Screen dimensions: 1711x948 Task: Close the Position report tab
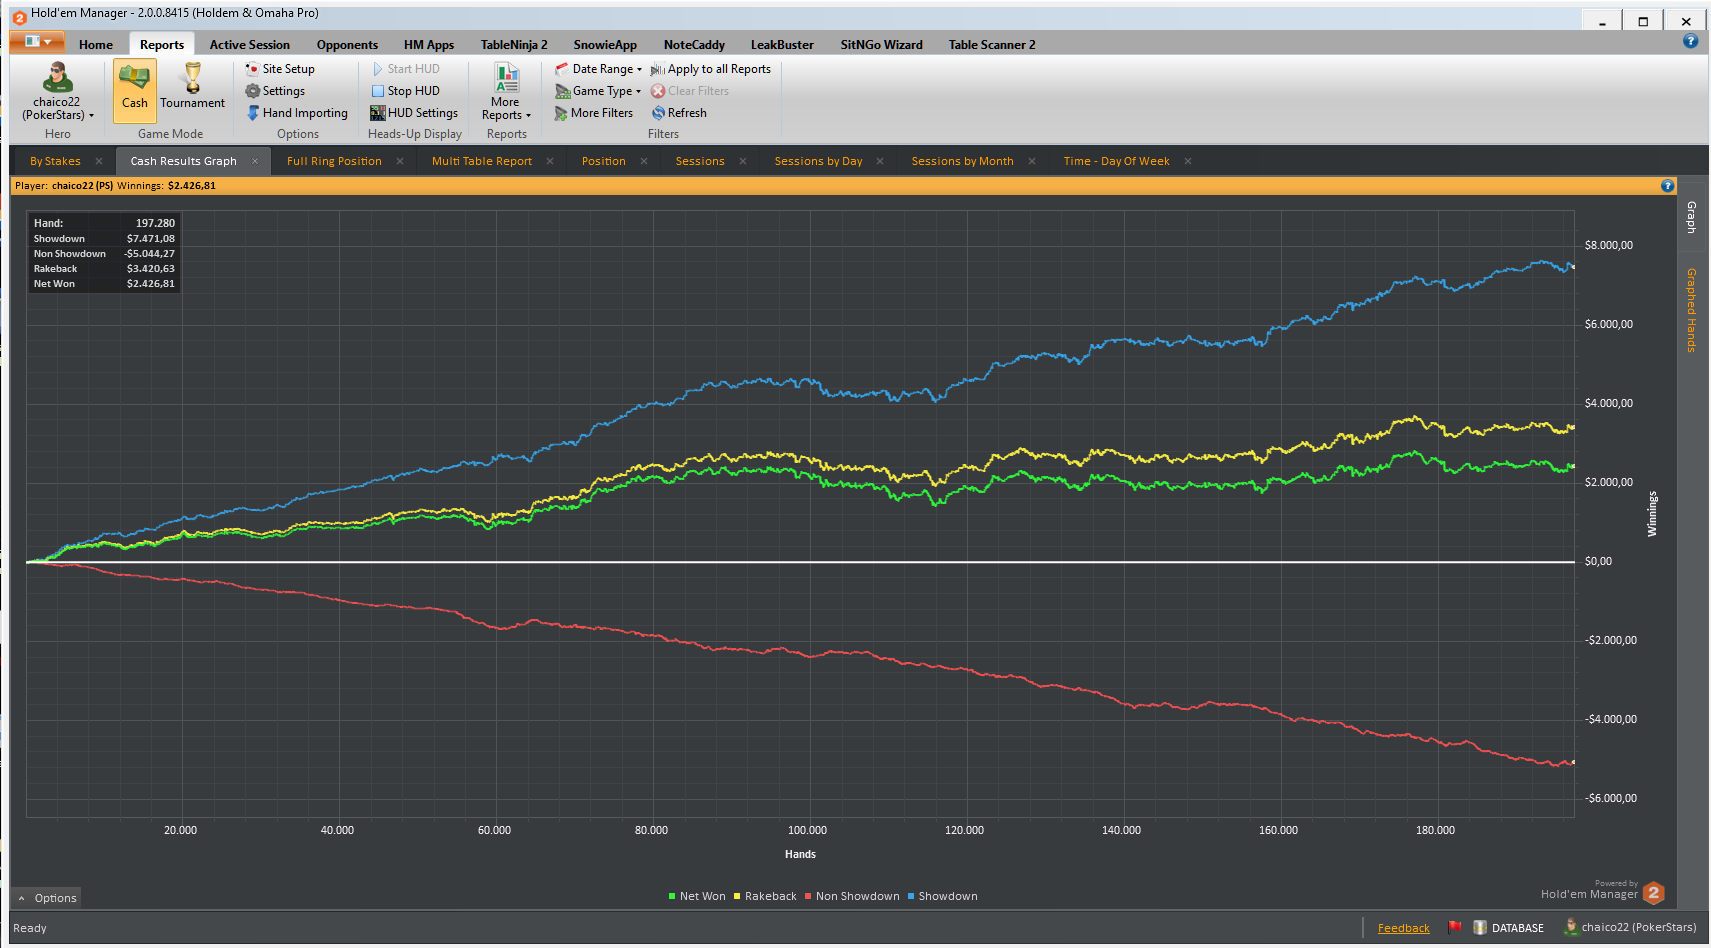click(x=644, y=161)
